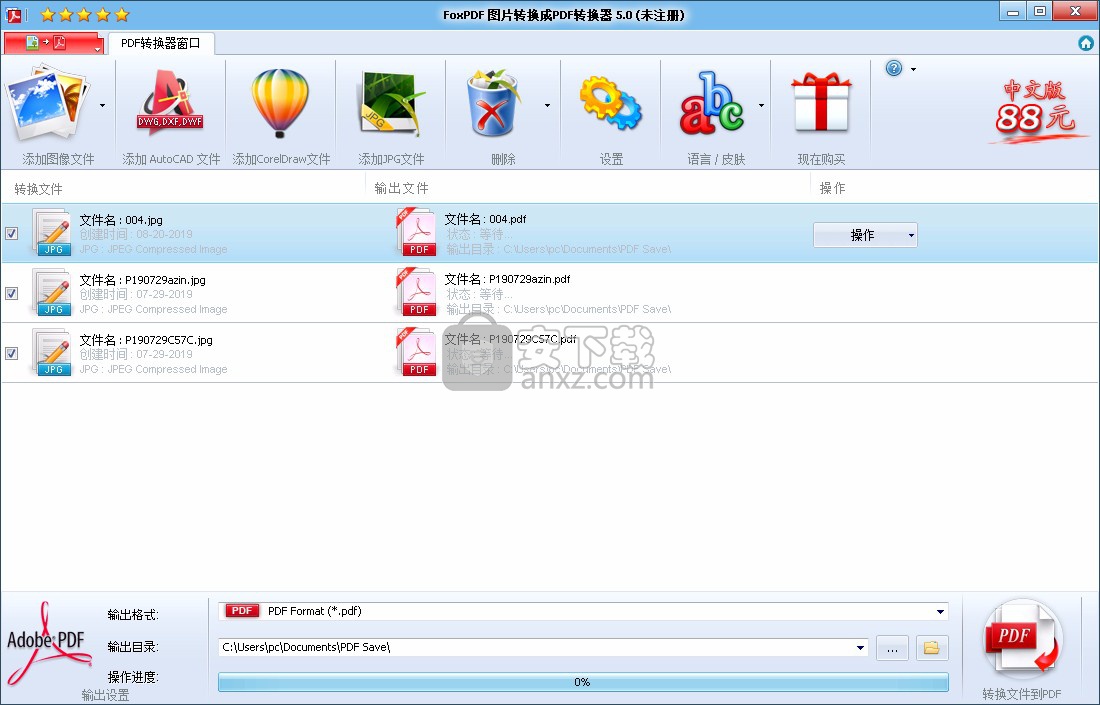Click the browse '...' button

(892, 647)
